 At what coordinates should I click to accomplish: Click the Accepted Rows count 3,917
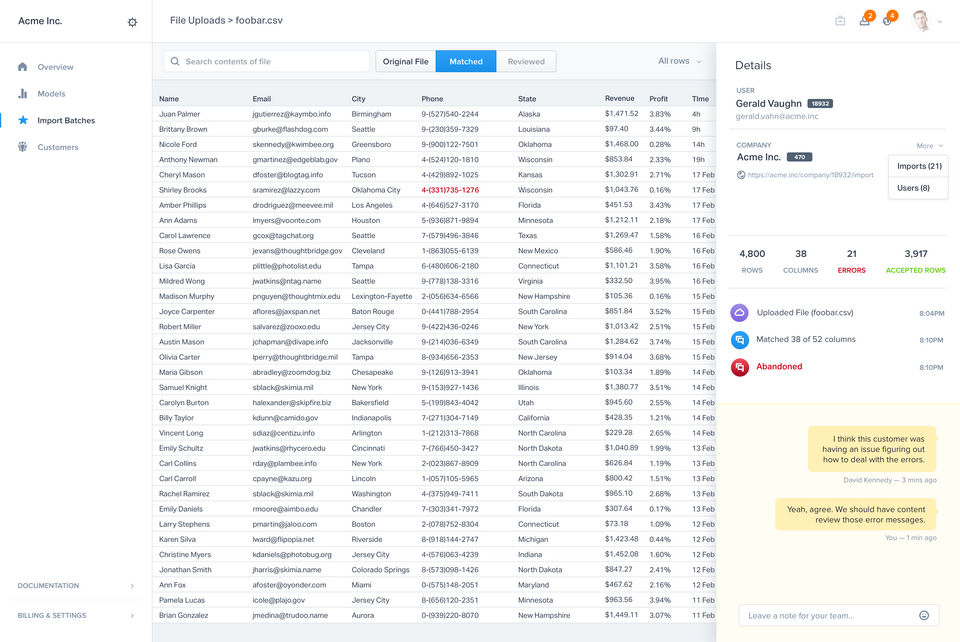point(916,254)
